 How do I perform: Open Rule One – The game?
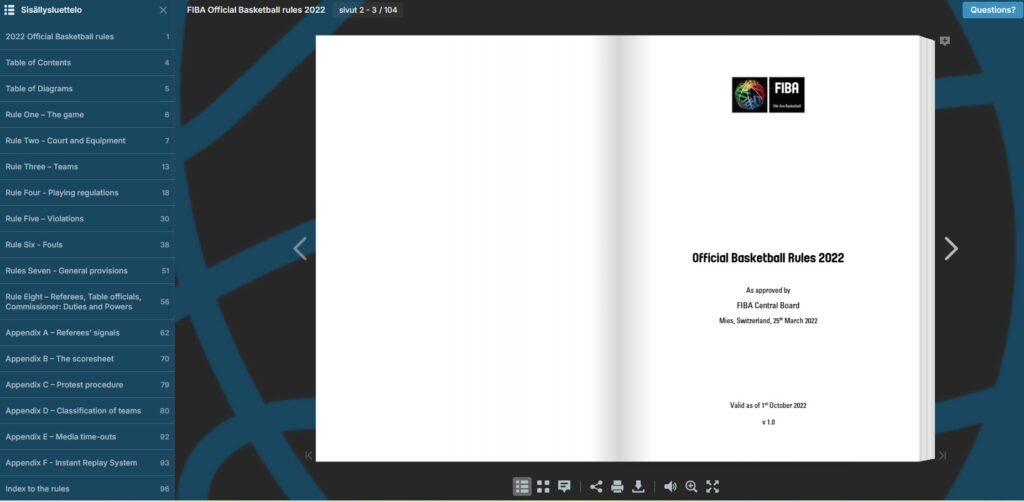(87, 115)
